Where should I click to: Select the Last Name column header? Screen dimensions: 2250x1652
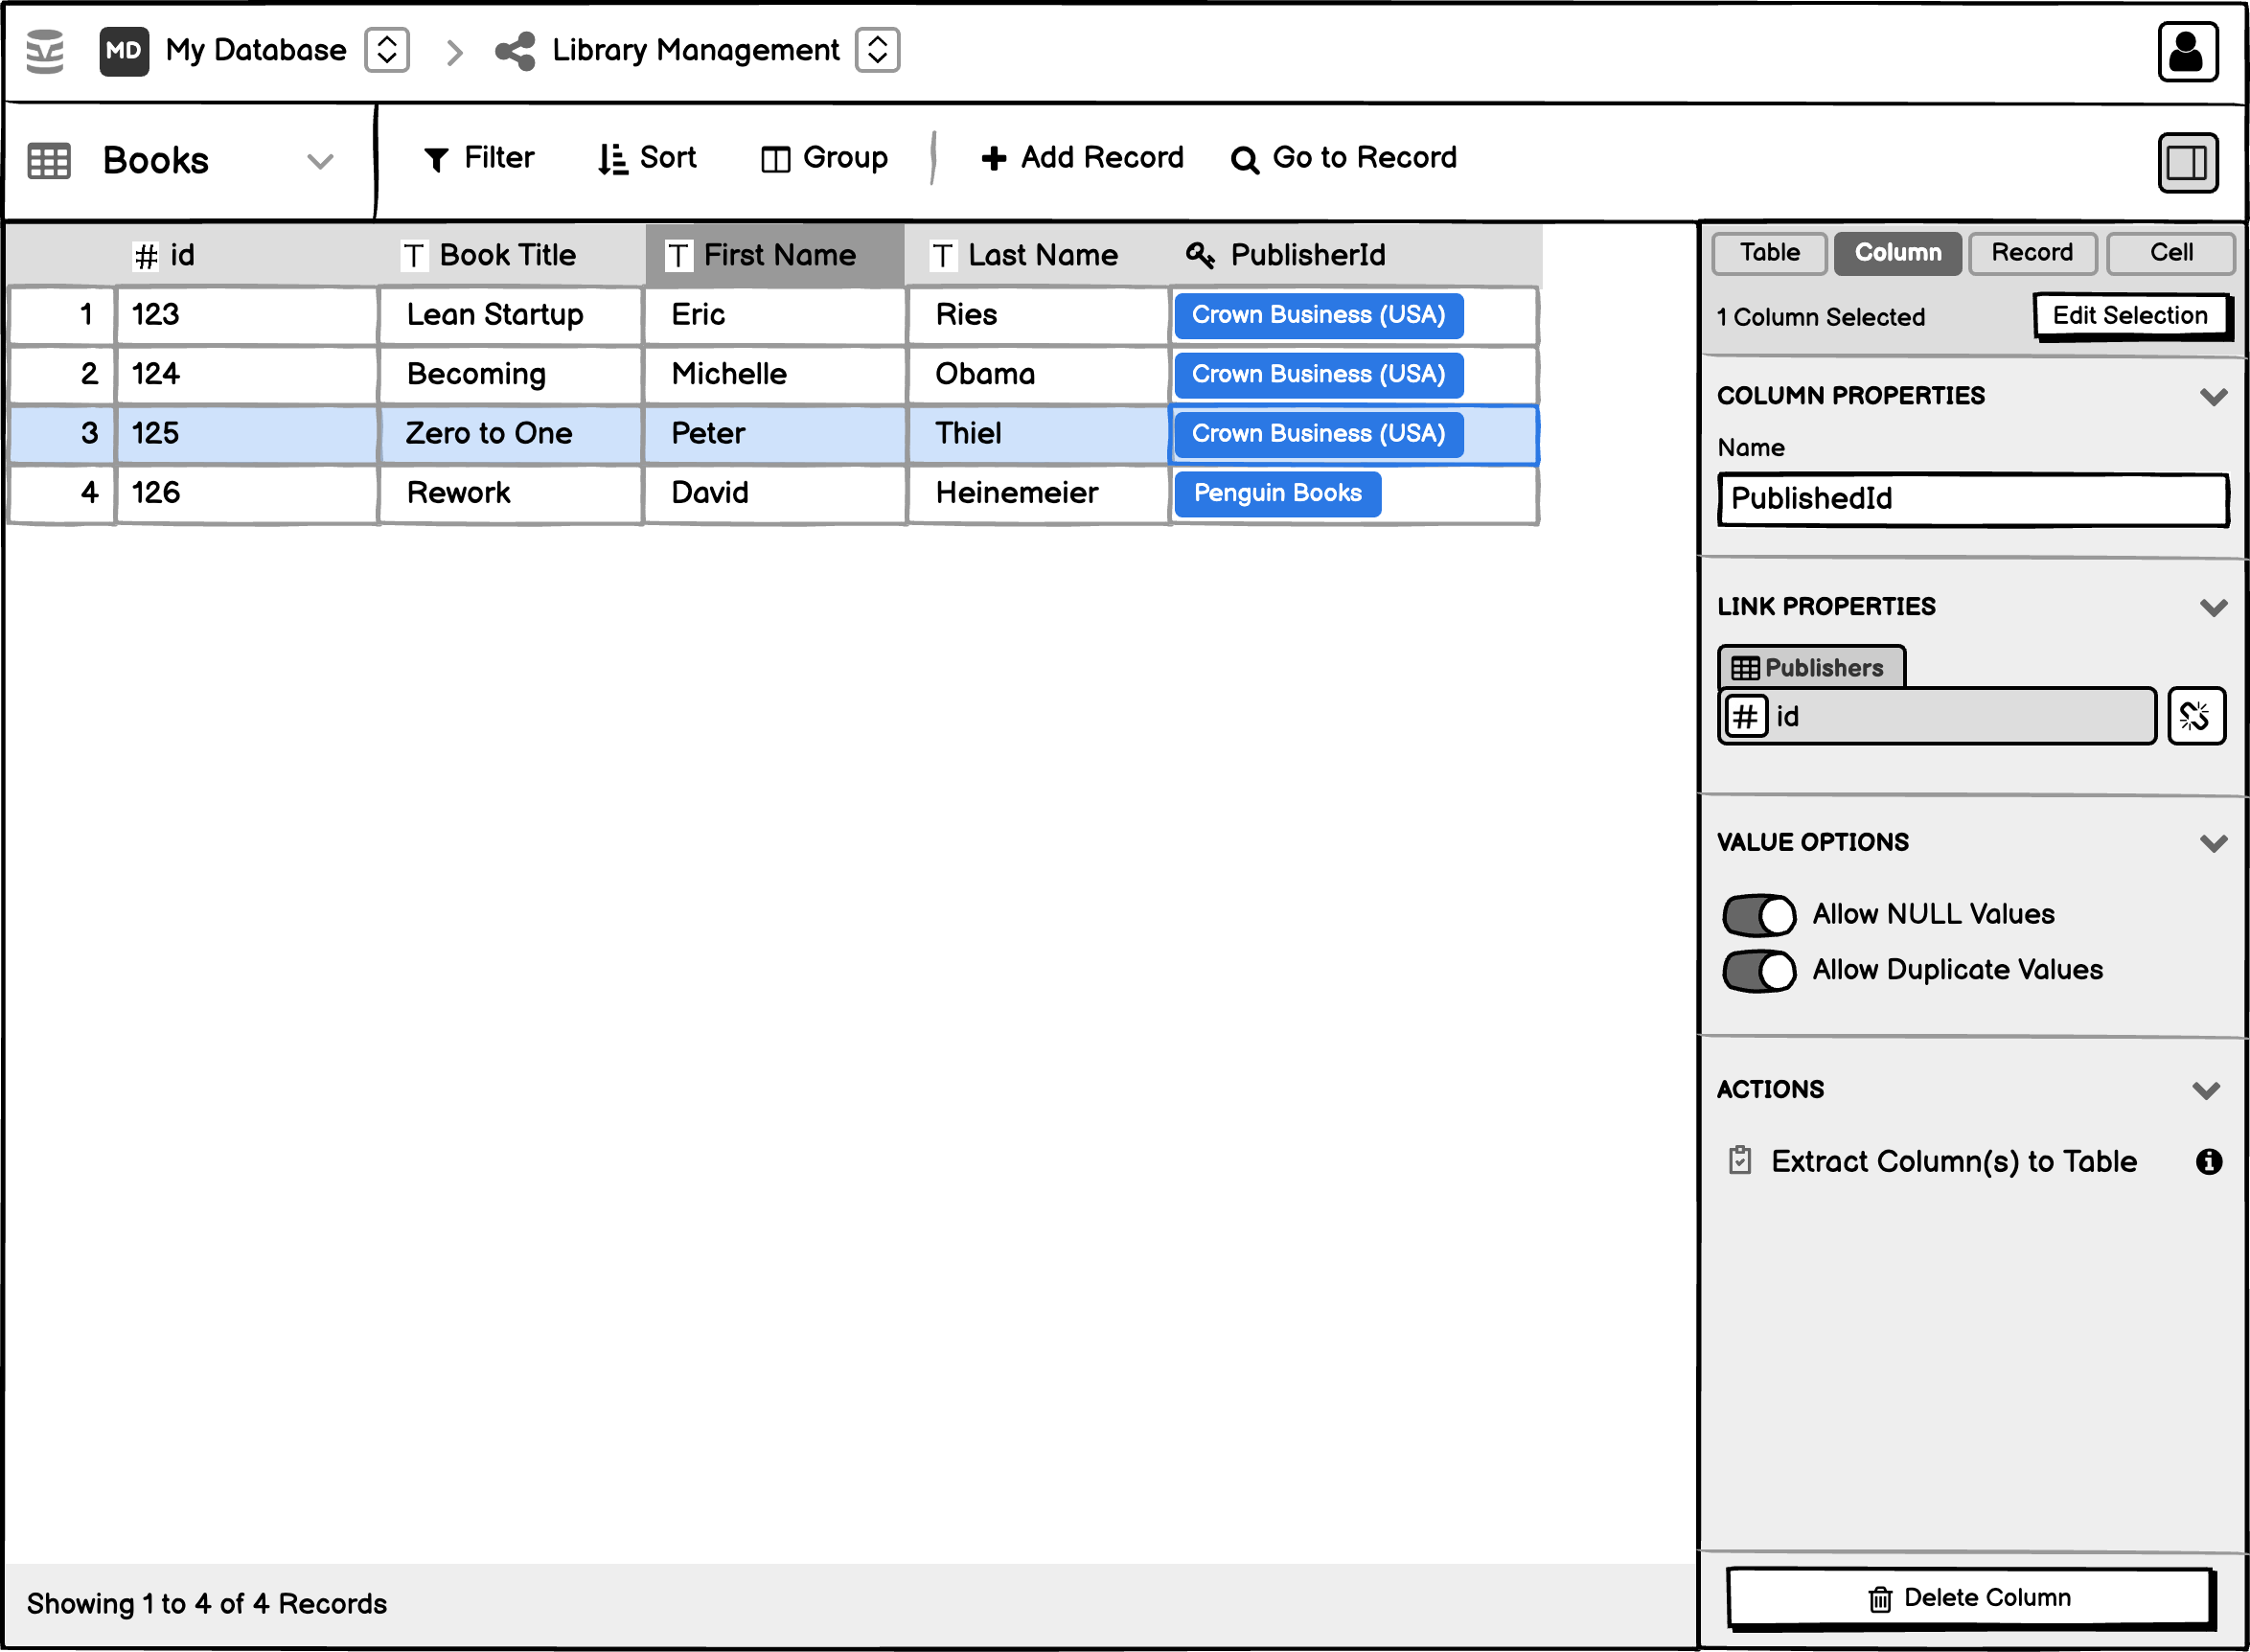1037,256
